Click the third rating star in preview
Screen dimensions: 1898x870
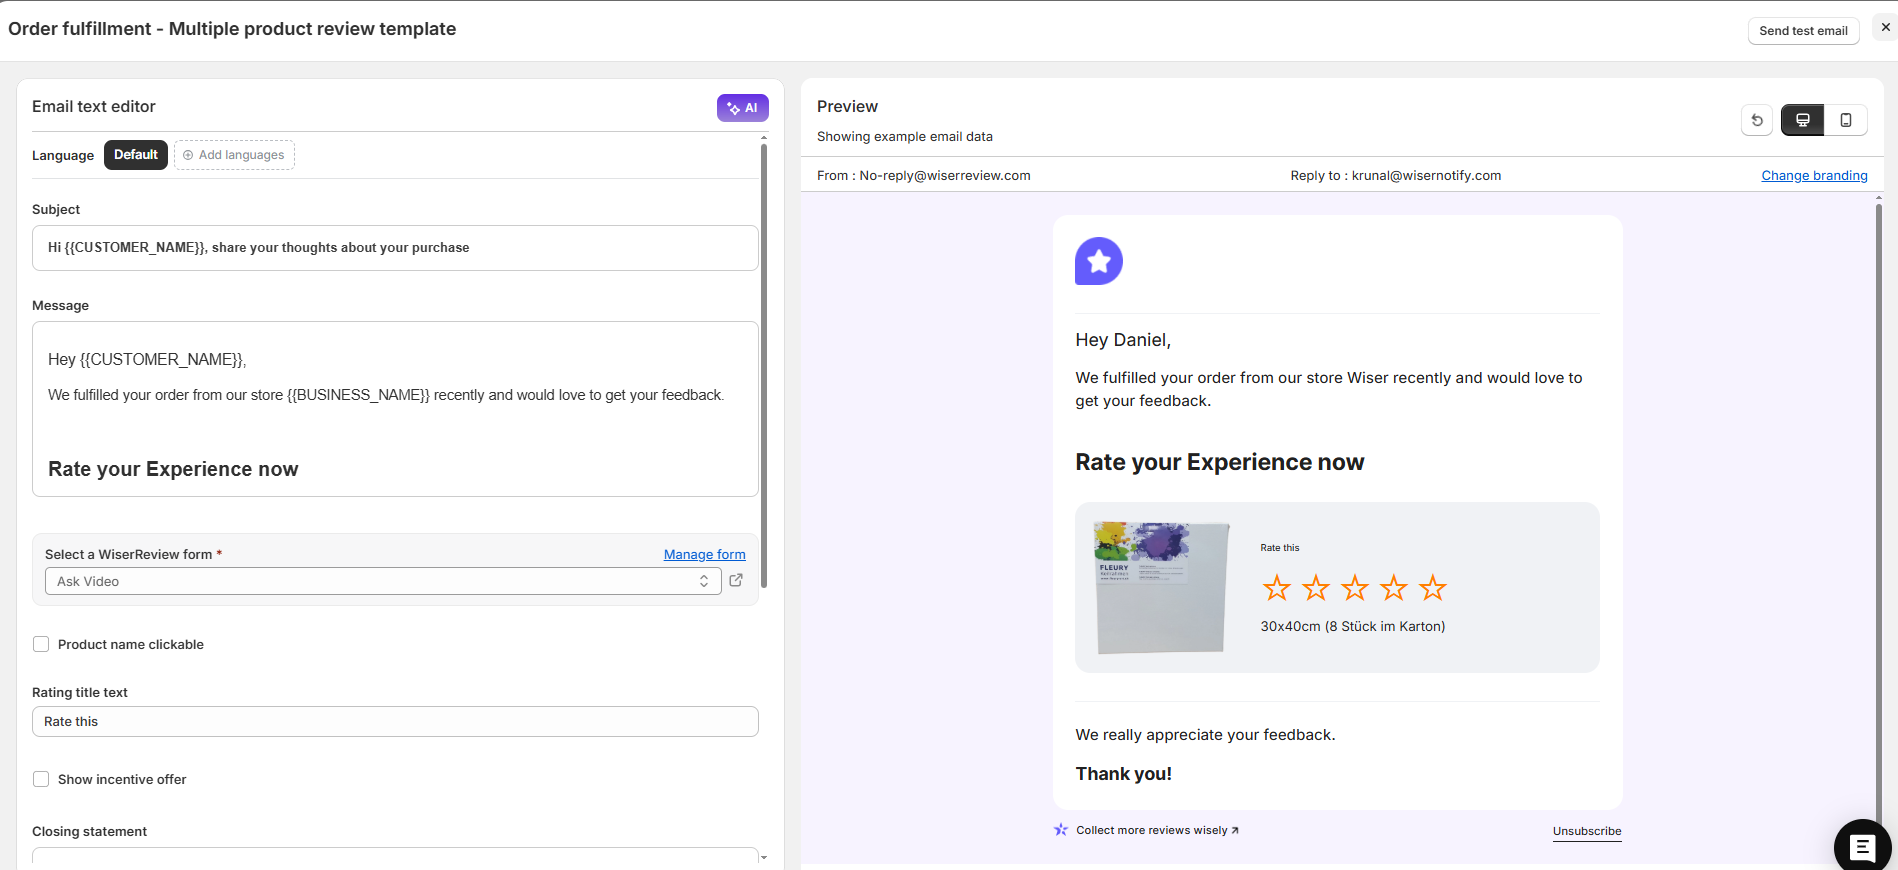[x=1355, y=588]
